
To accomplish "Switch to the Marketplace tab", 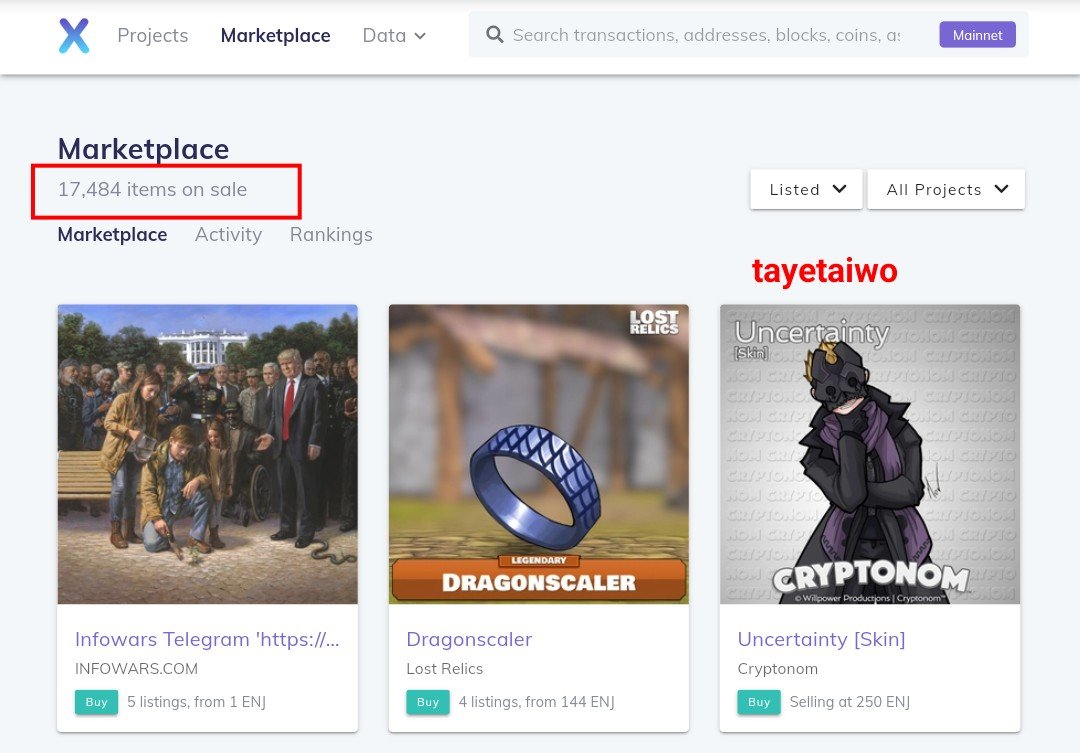I will pos(112,235).
